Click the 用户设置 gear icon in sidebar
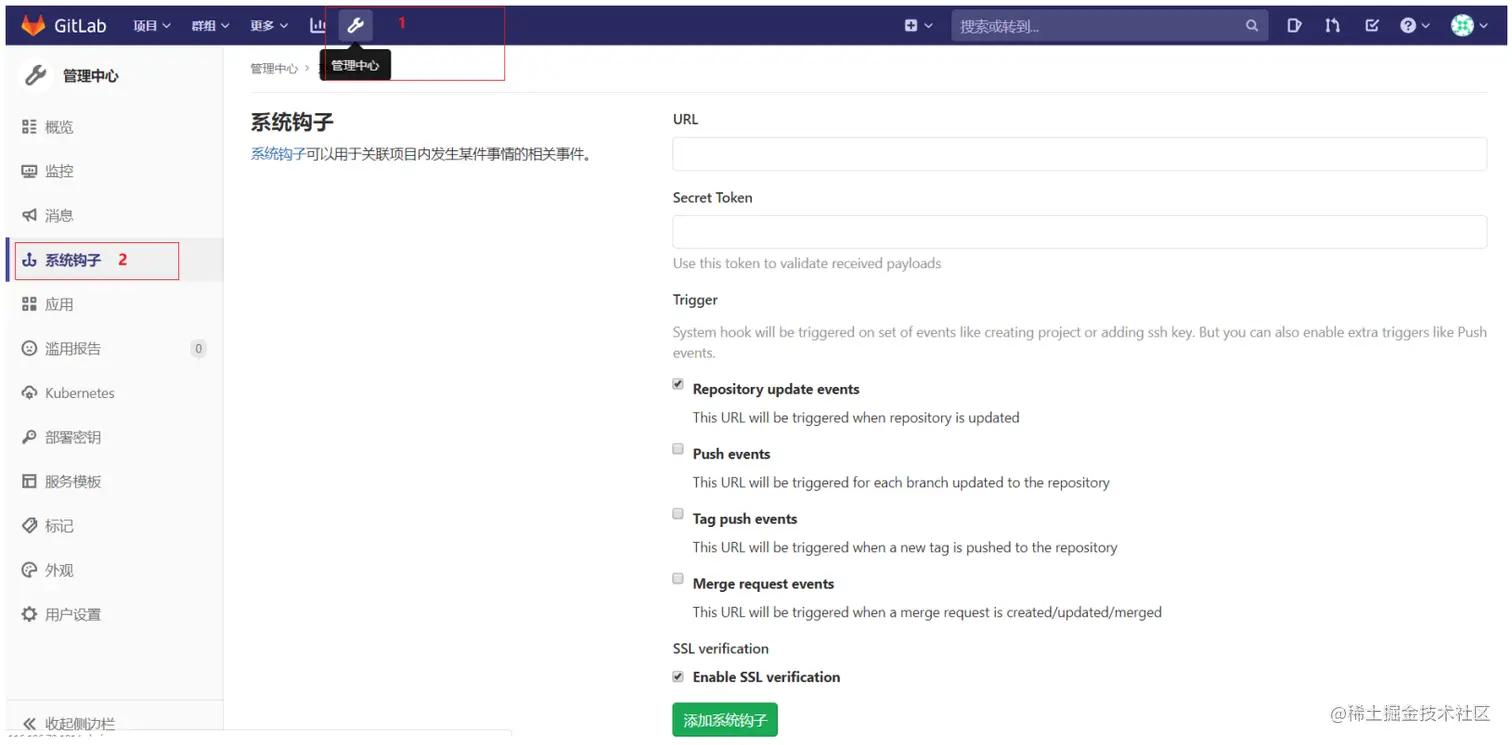This screenshot has height=745, width=1512. (x=29, y=614)
